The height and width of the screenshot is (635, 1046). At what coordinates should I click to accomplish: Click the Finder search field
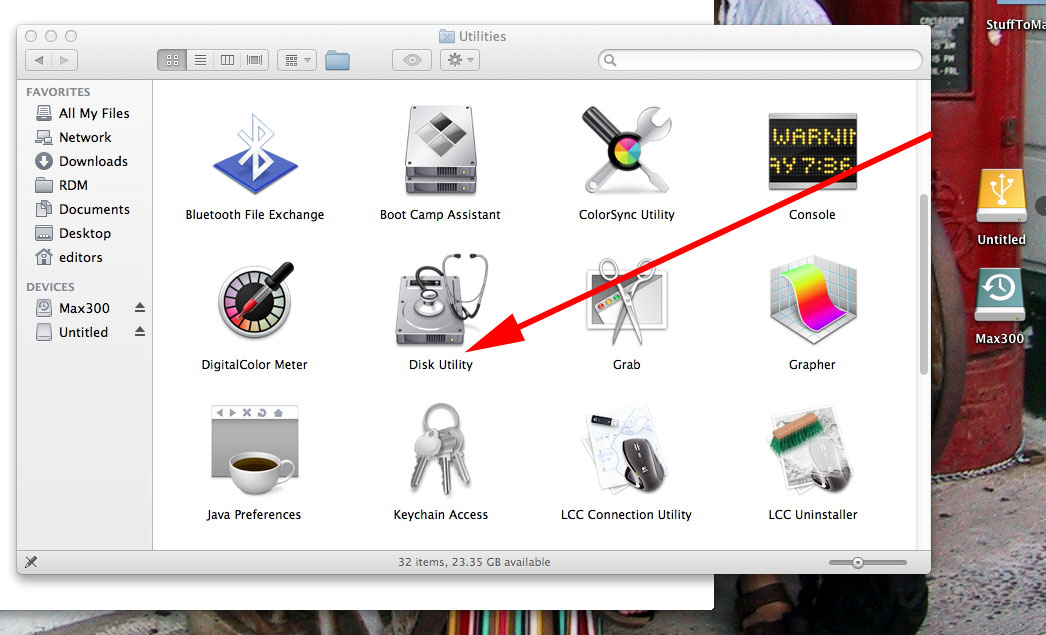(x=760, y=60)
